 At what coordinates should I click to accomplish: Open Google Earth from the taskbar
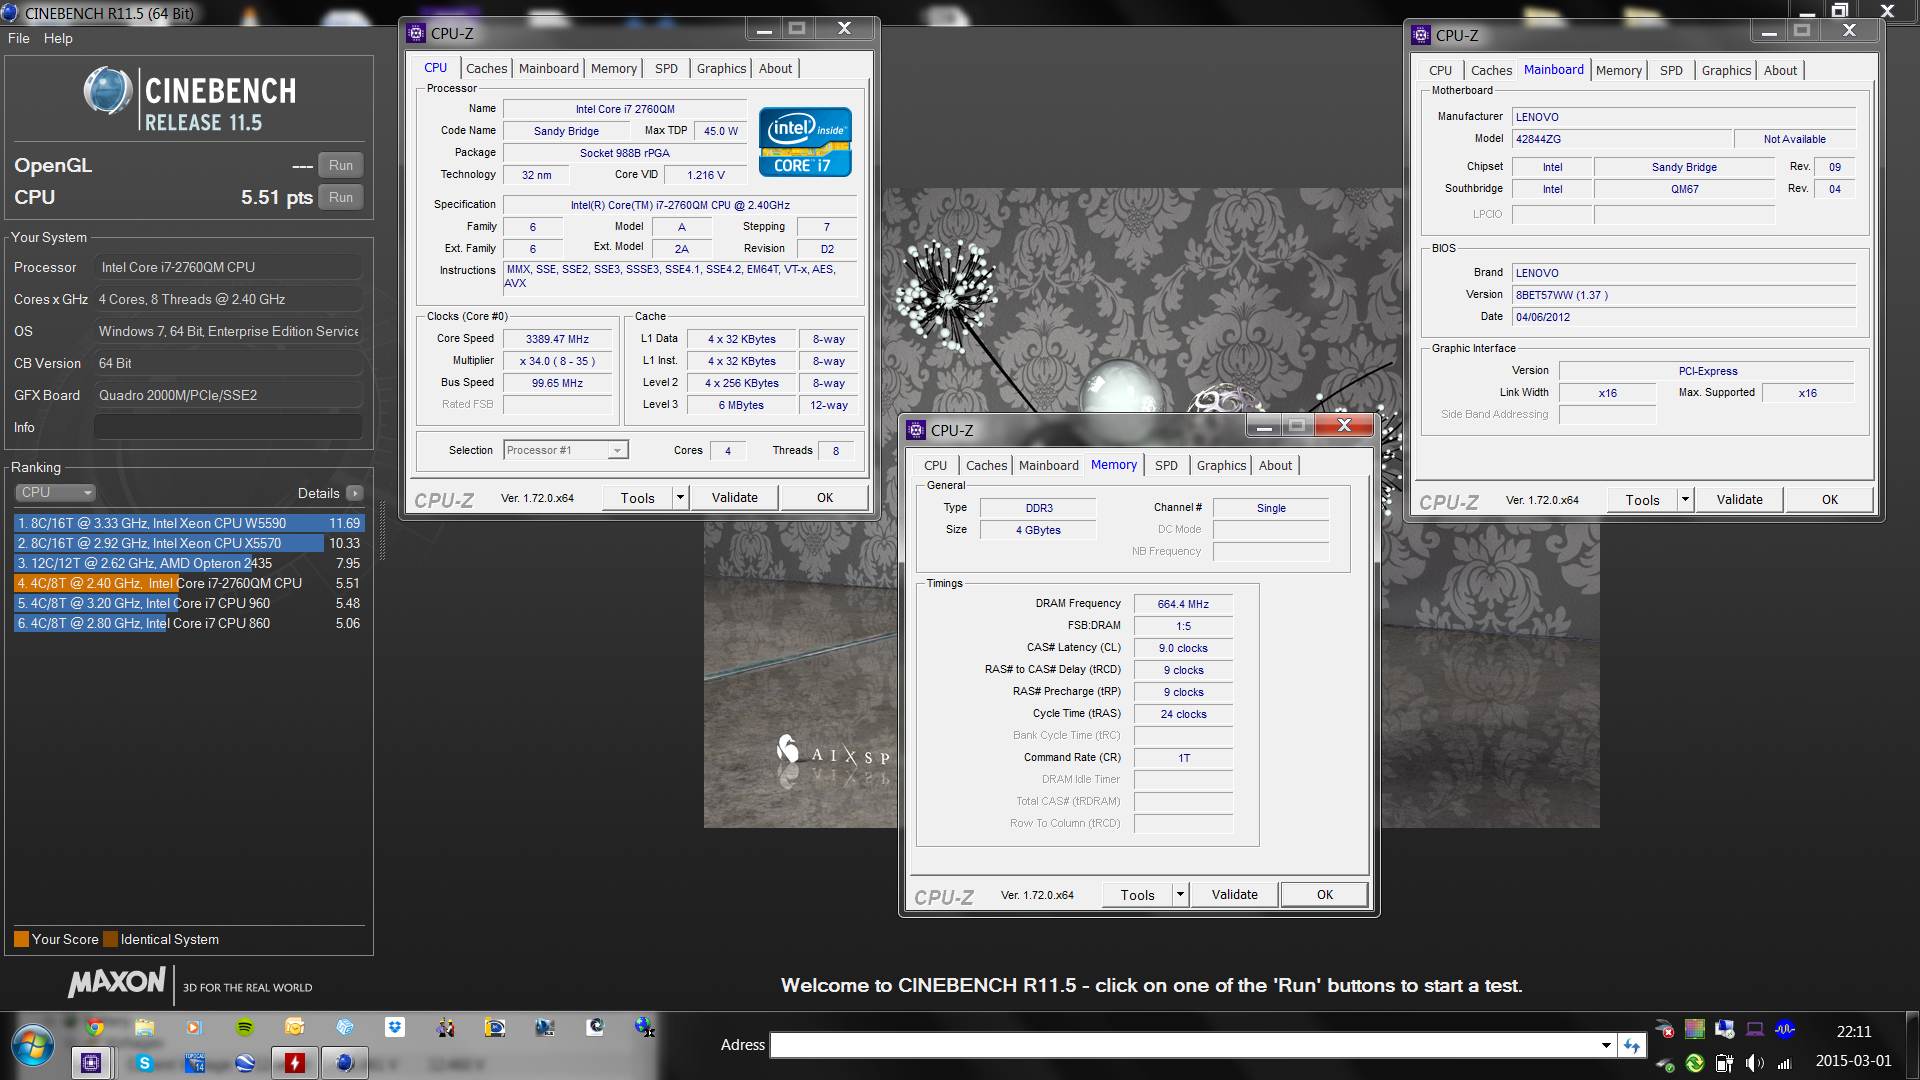pyautogui.click(x=245, y=1062)
